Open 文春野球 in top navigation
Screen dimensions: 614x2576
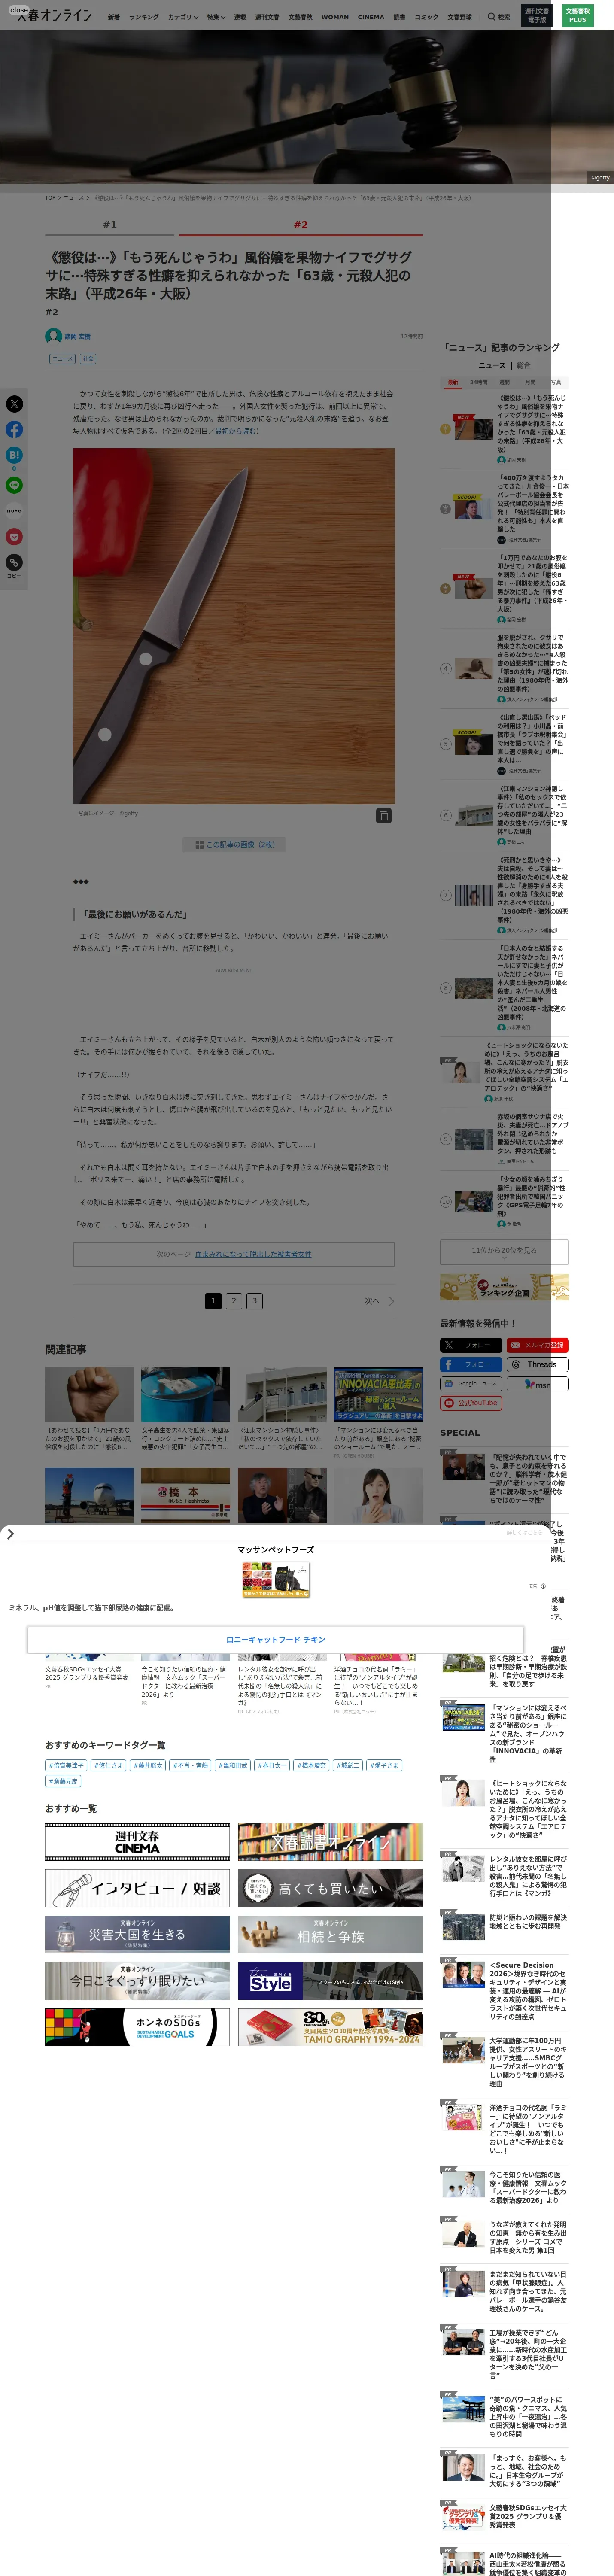click(x=459, y=17)
